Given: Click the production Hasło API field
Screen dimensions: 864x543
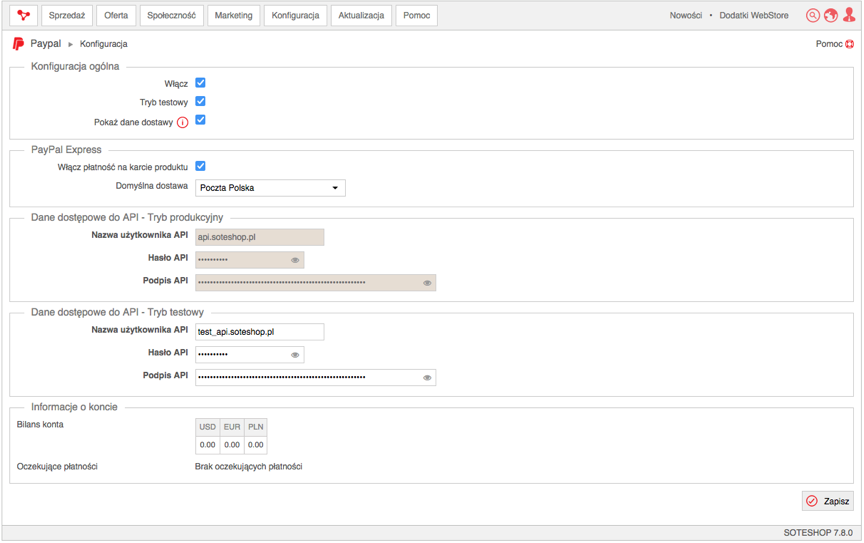Looking at the screenshot, I should click(x=250, y=260).
